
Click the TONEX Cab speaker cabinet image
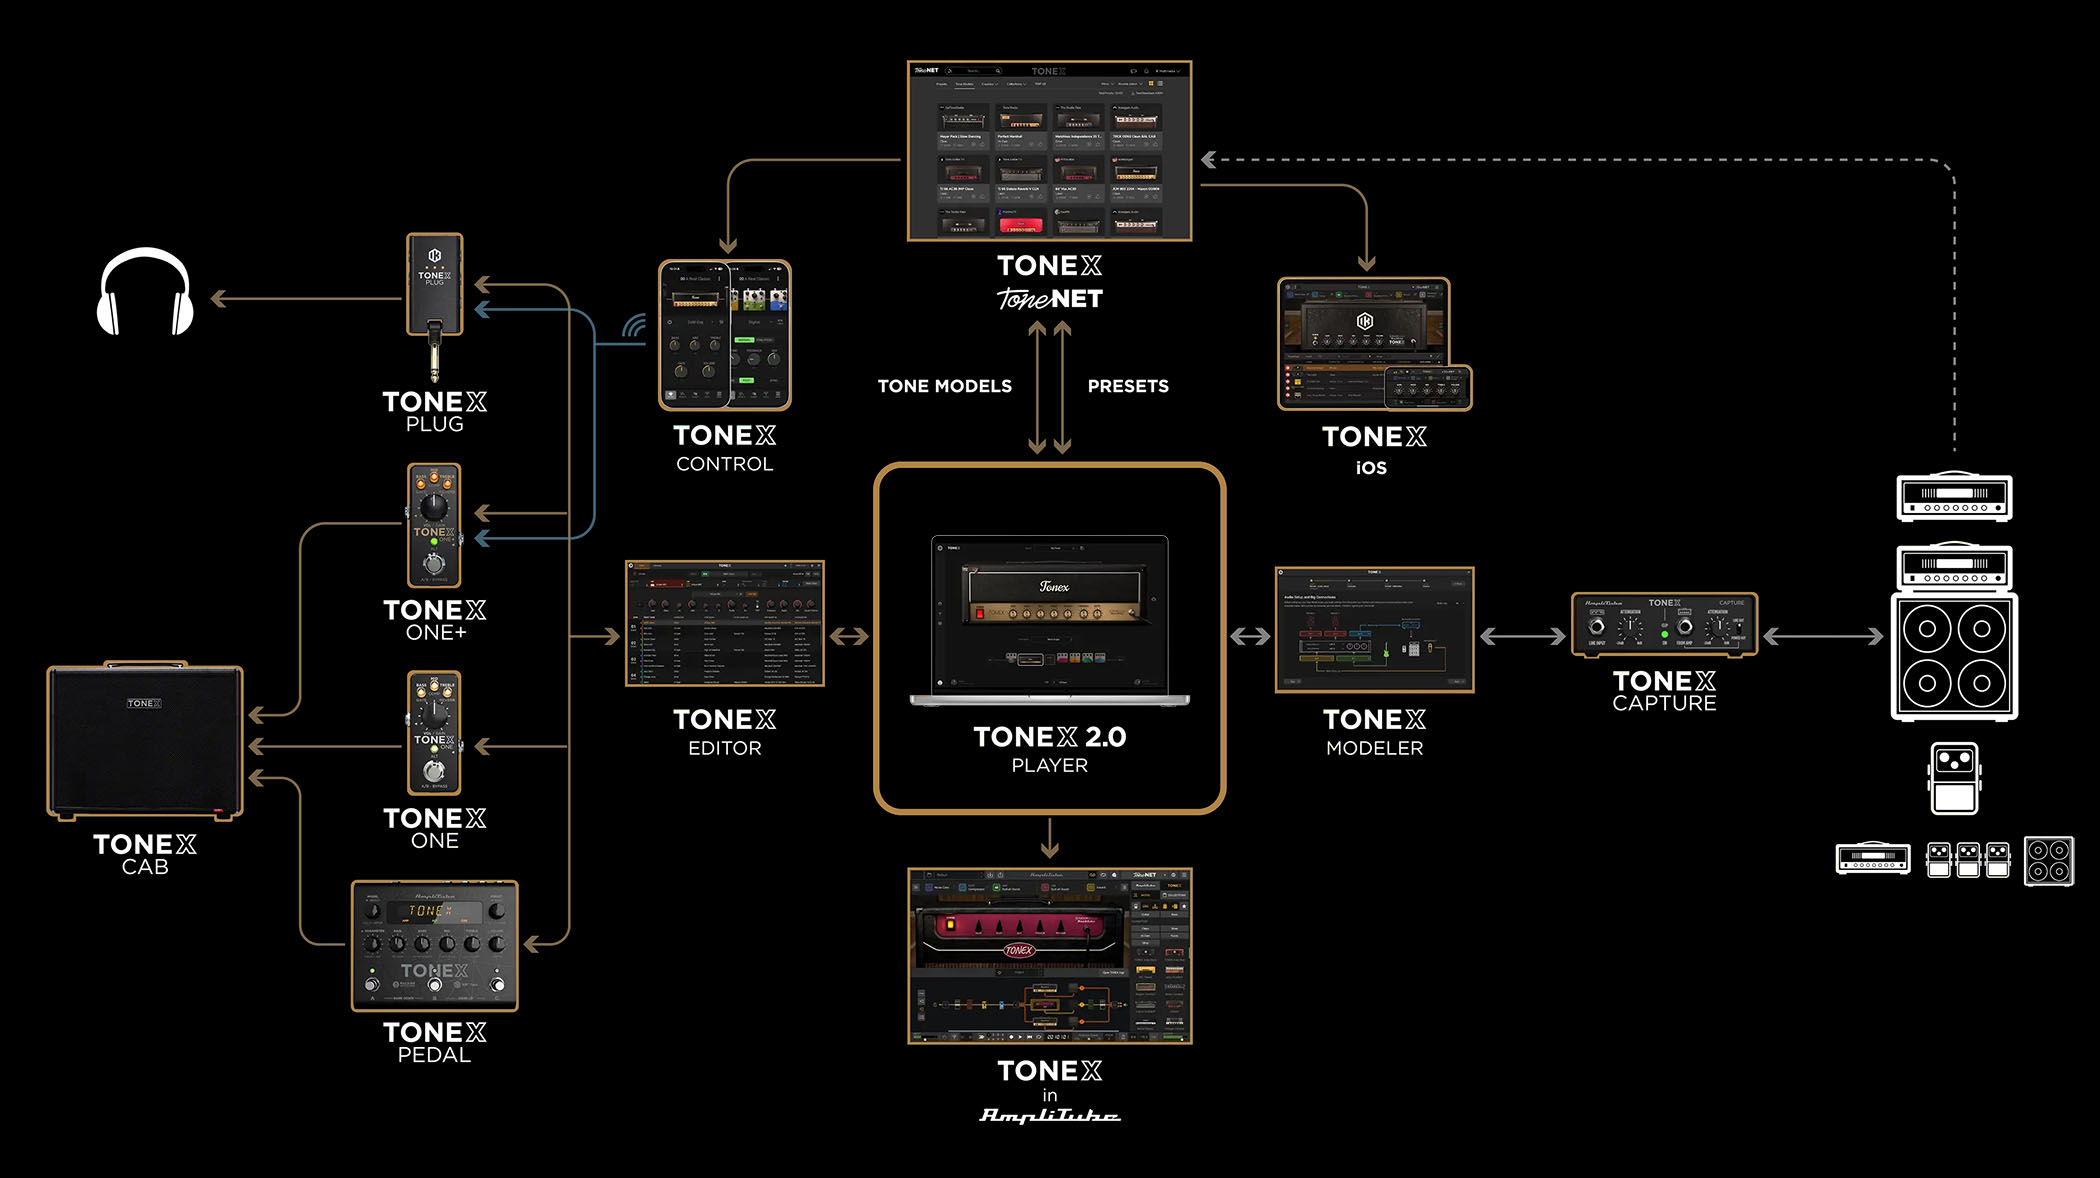click(145, 740)
